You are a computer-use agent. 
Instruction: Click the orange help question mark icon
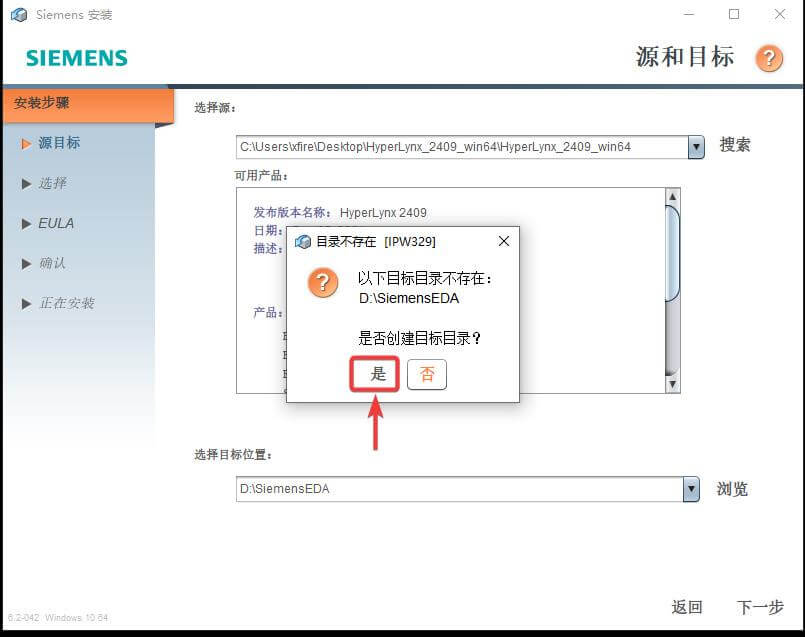pyautogui.click(x=769, y=58)
